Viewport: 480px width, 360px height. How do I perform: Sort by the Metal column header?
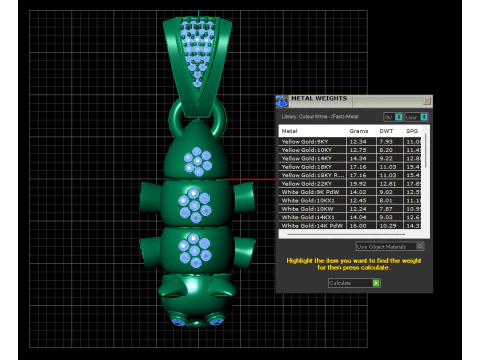312,131
